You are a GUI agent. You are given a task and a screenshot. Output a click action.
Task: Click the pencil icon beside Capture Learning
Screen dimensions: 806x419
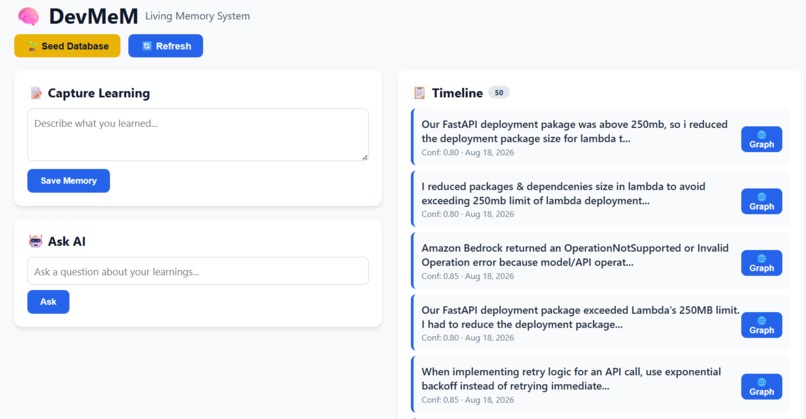coord(36,93)
